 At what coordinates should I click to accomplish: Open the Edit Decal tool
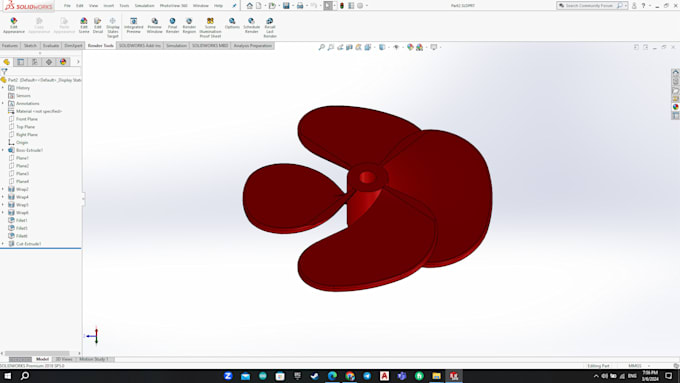pos(98,26)
